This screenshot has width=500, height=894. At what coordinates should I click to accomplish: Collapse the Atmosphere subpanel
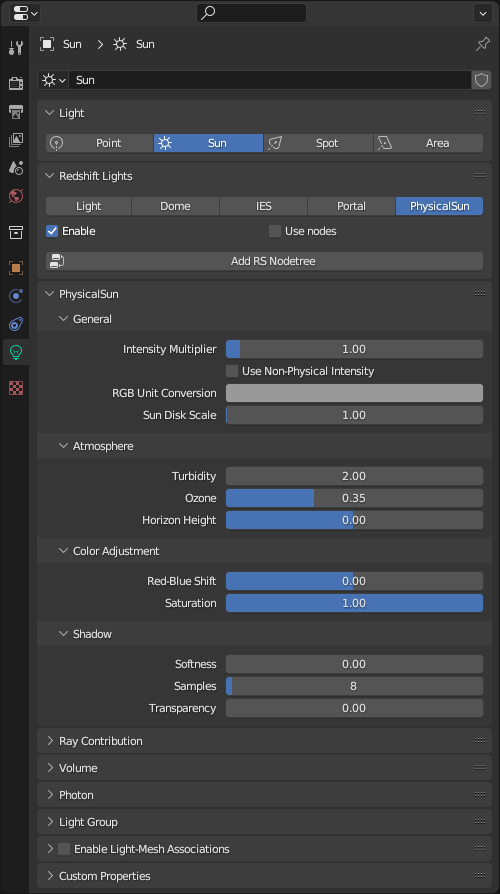pos(63,446)
